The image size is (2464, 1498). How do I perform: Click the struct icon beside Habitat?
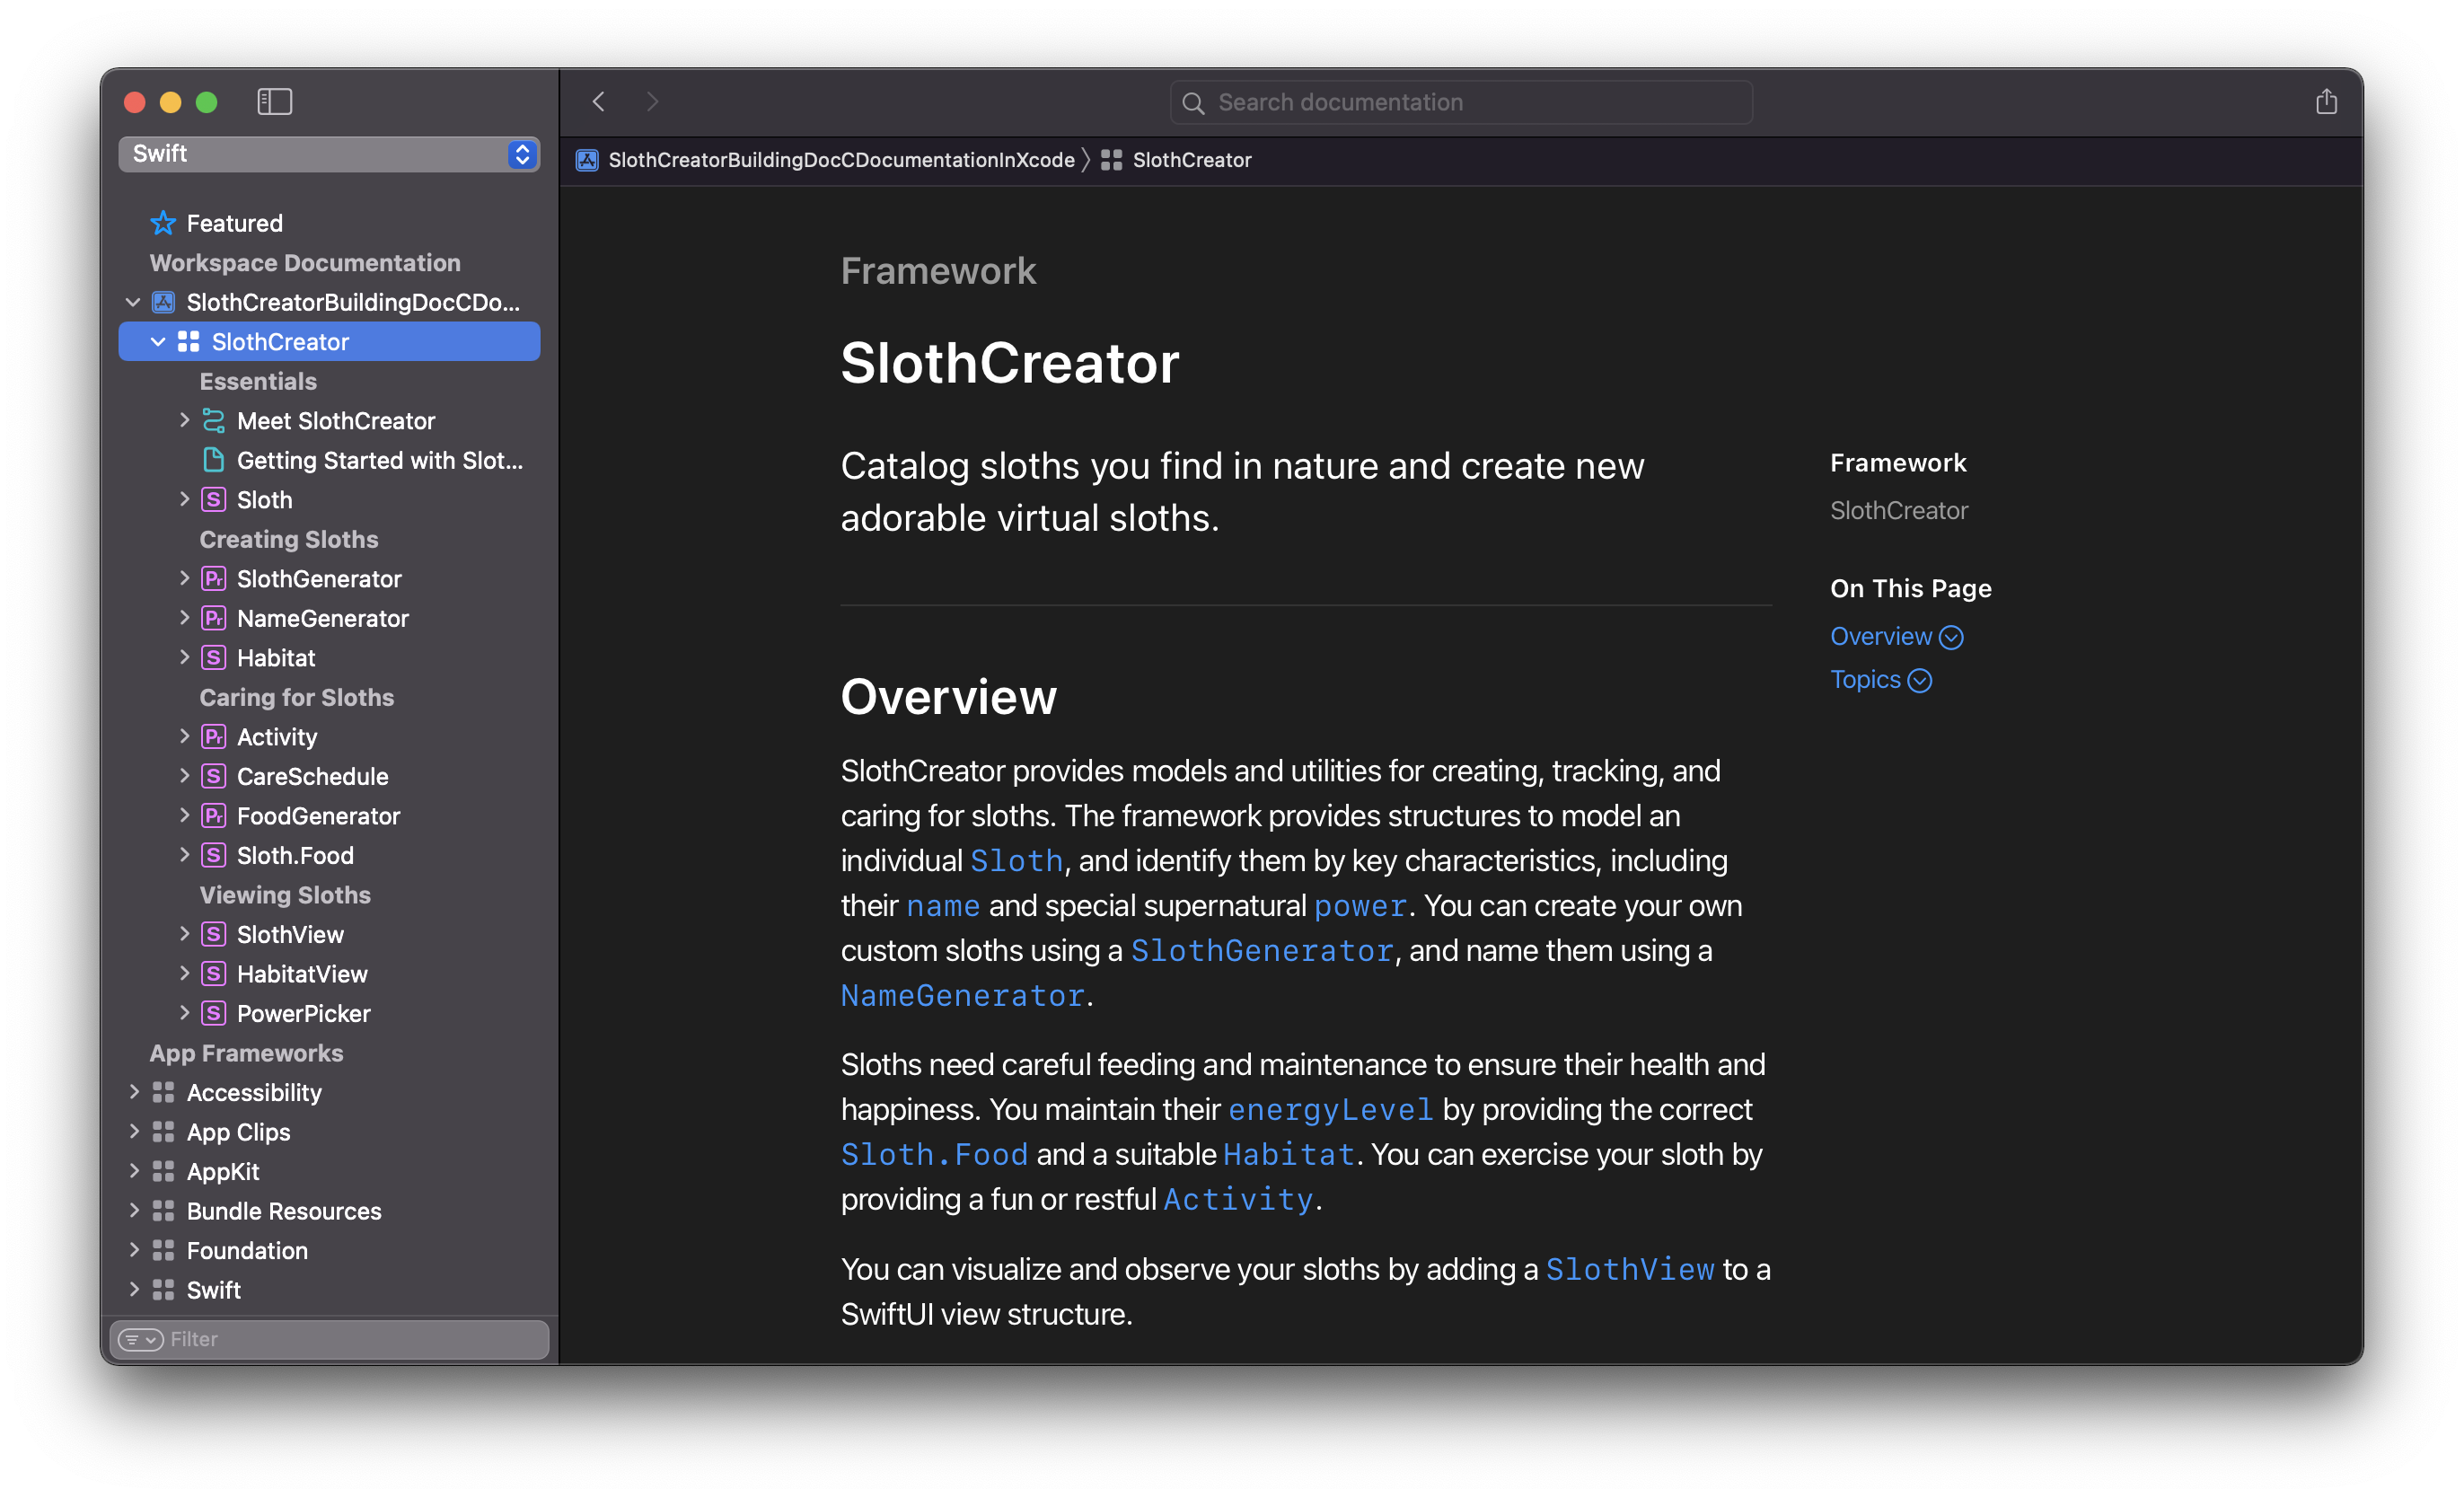[x=214, y=658]
